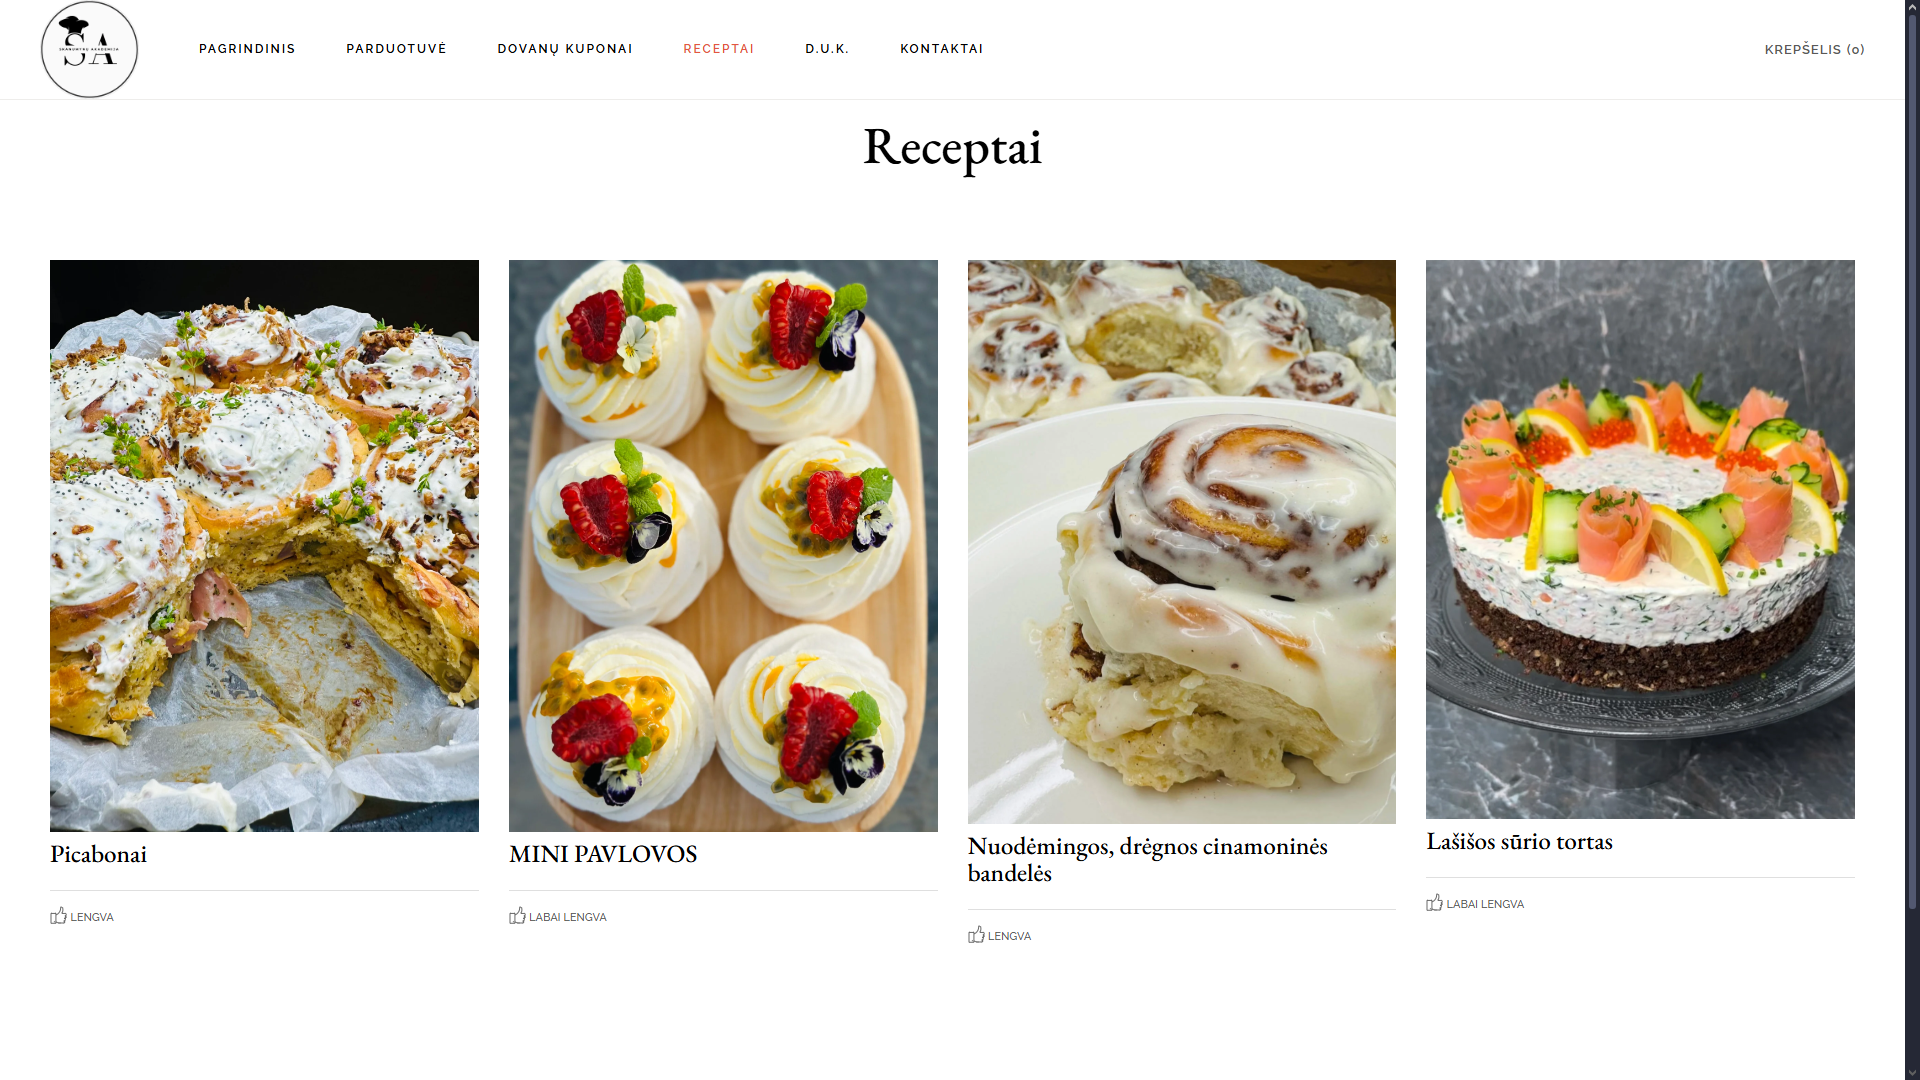Open the Pagrindinis menu item
This screenshot has height=1080, width=1920.
point(247,49)
